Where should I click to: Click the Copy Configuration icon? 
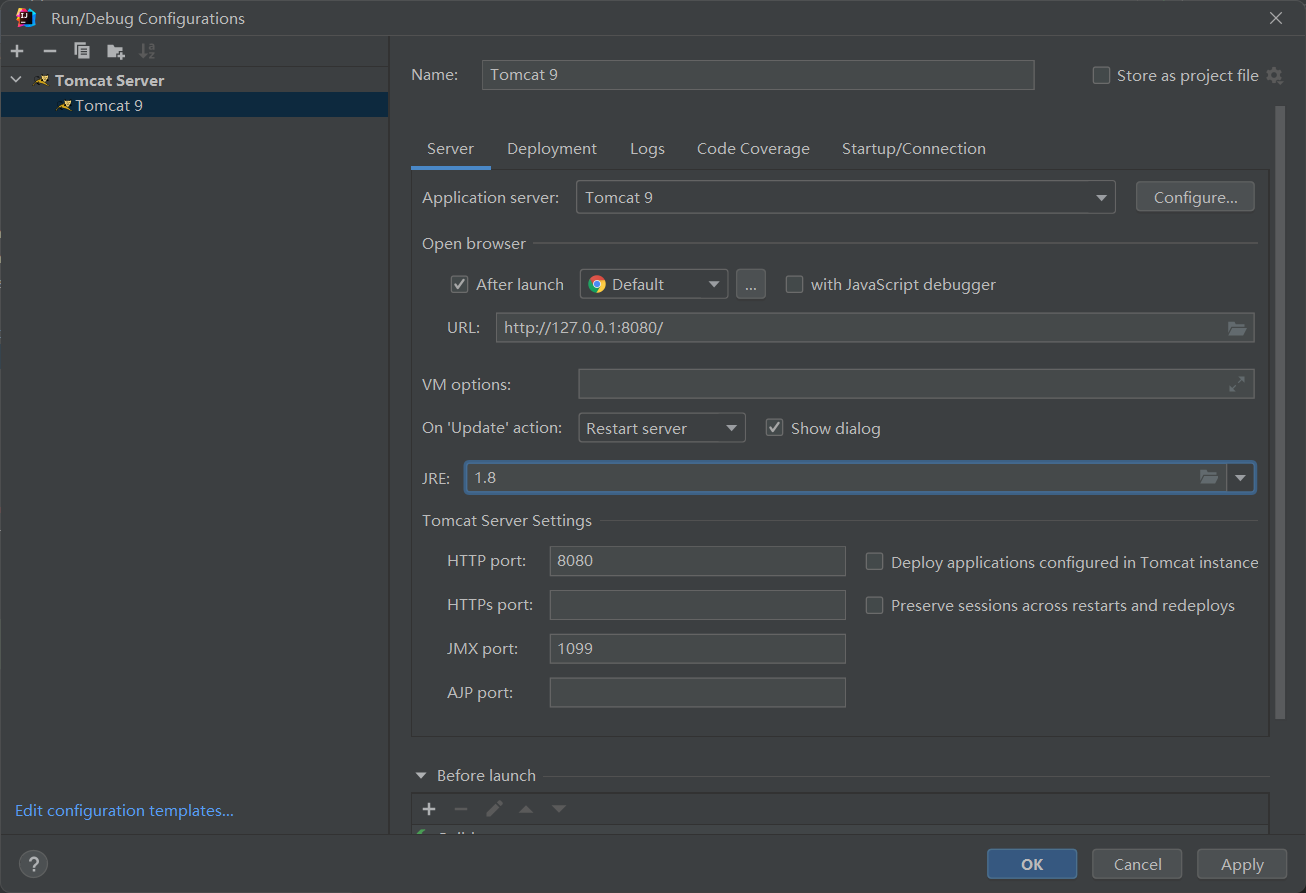(x=82, y=51)
